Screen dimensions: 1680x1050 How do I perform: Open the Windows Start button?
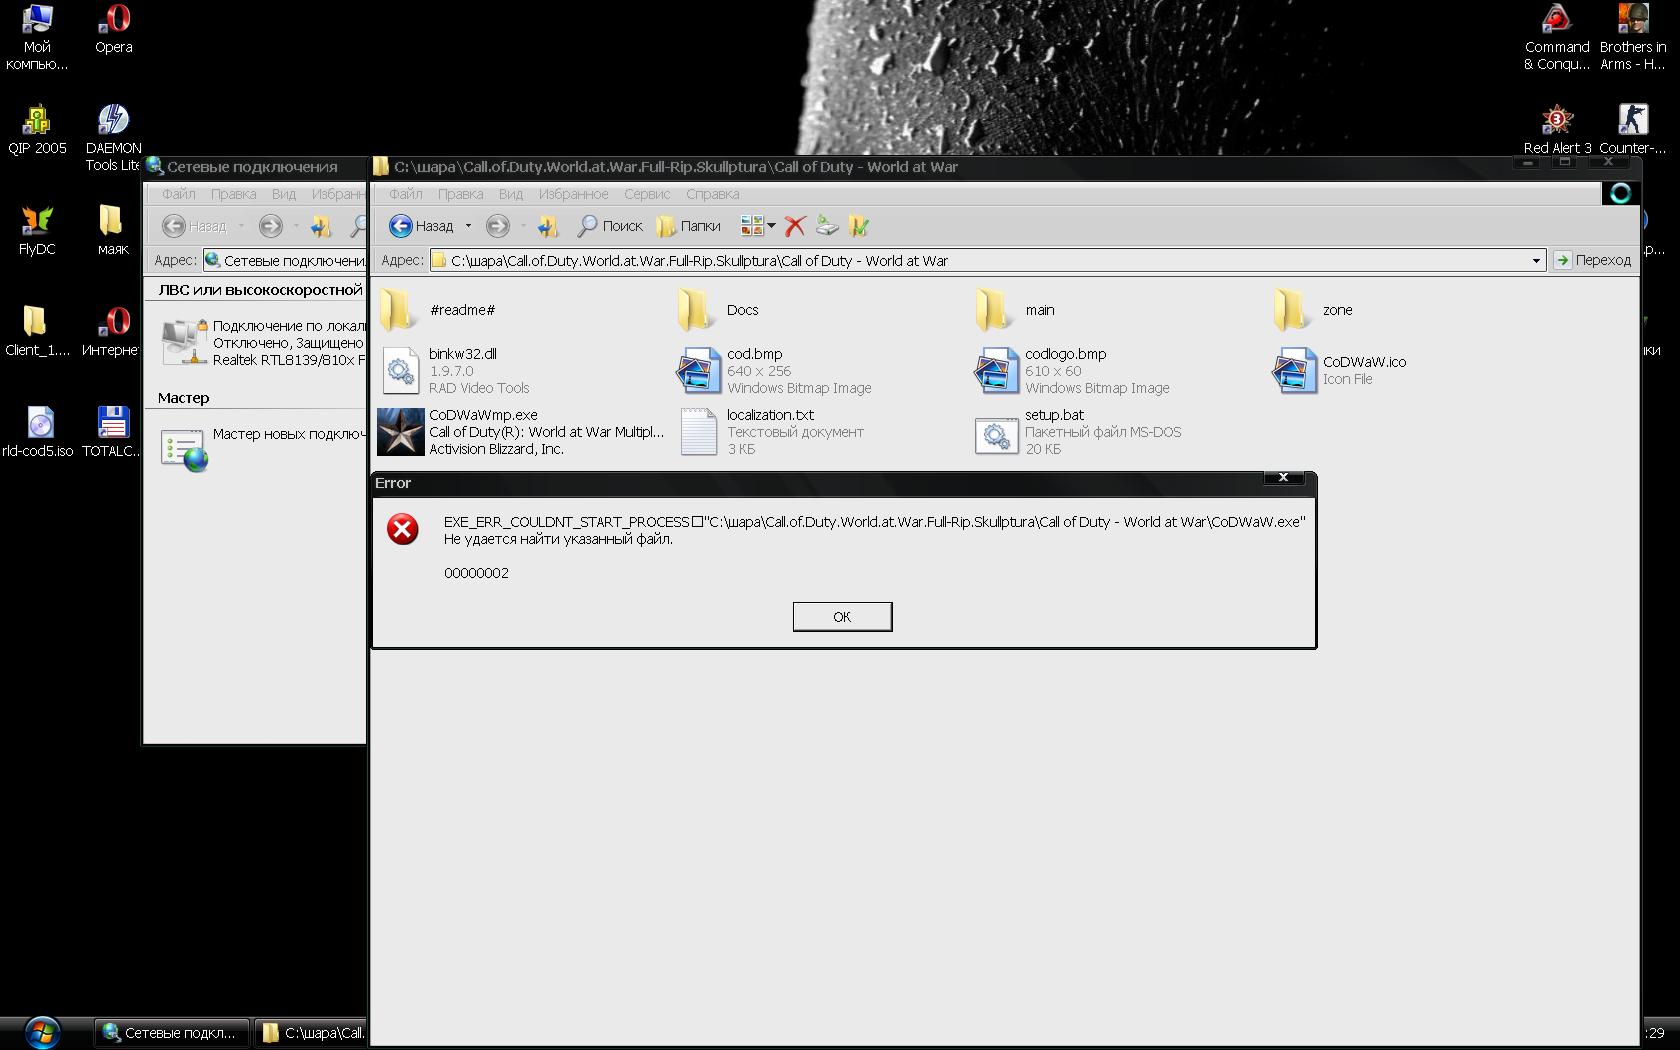42,1031
